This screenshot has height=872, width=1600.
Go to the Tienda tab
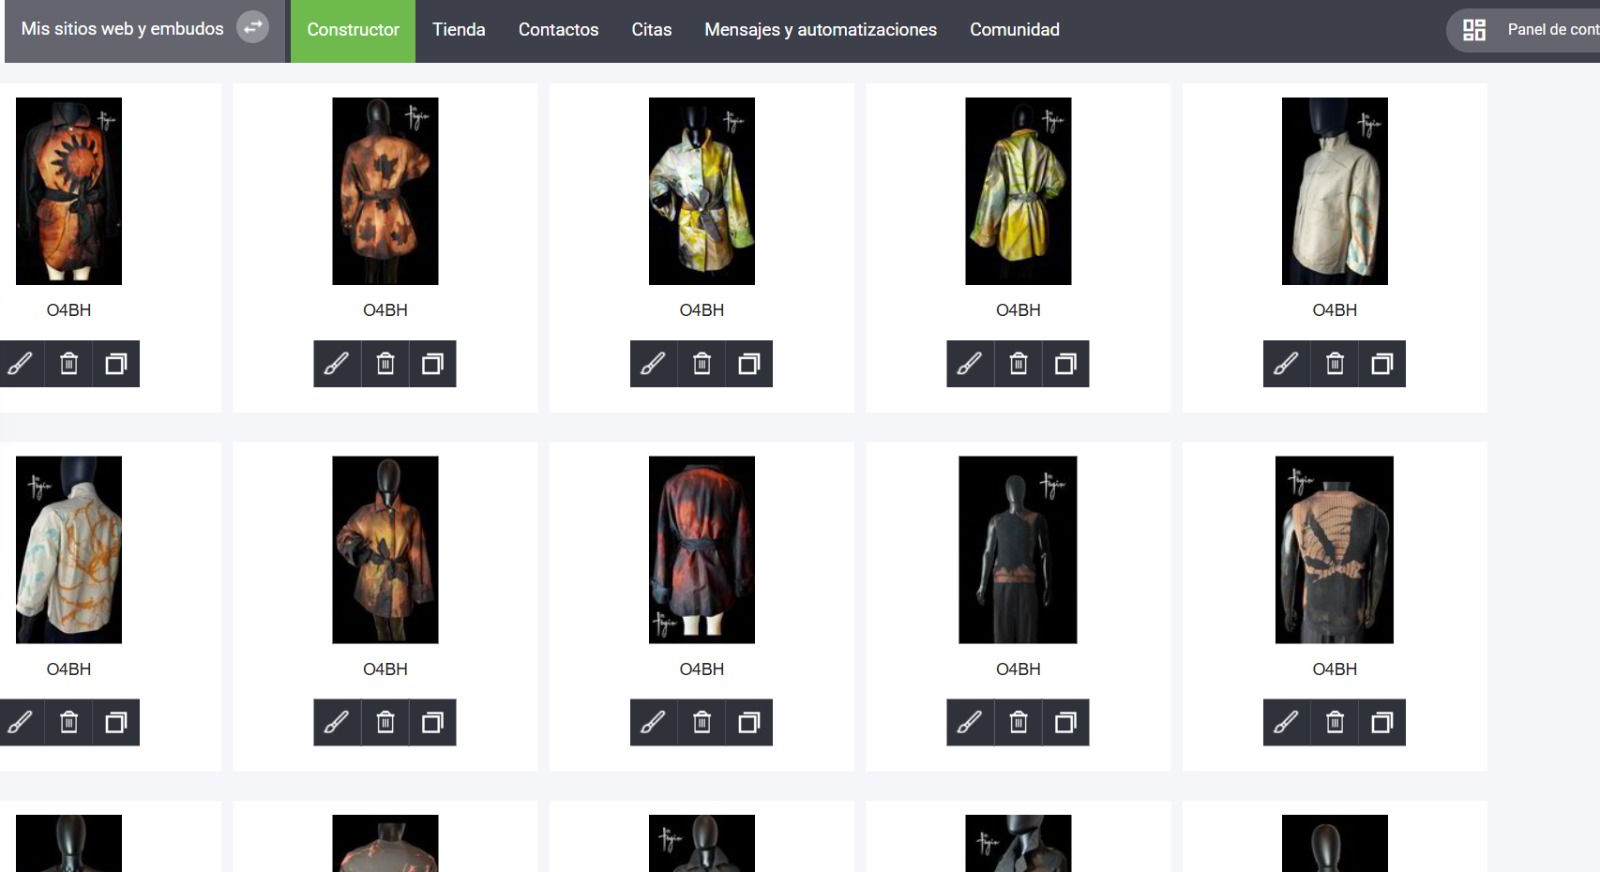[x=459, y=30]
